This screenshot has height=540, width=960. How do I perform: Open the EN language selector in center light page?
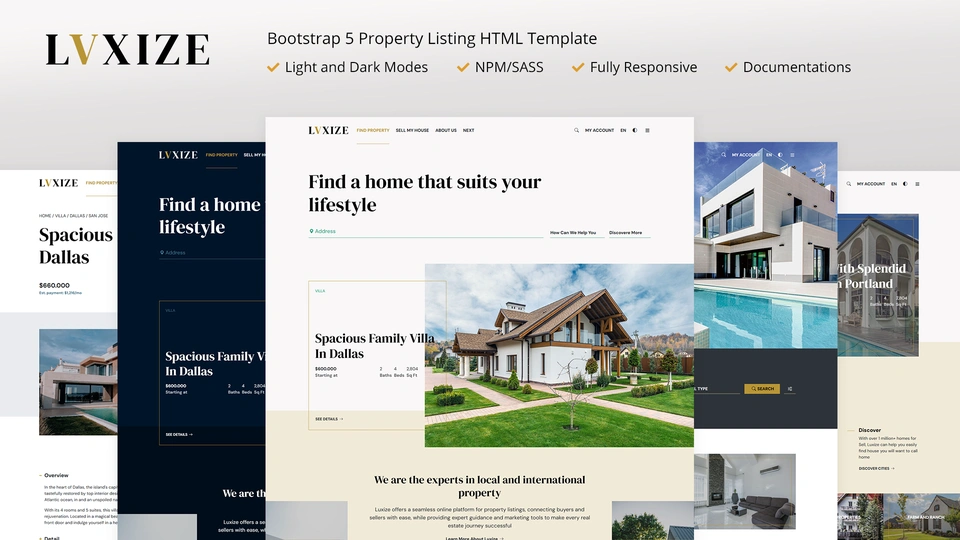623,130
